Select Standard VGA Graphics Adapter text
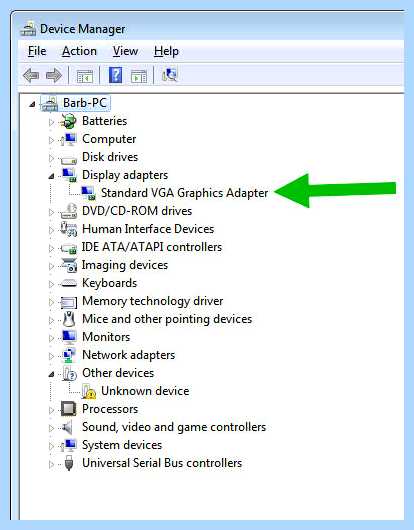The width and height of the screenshot is (414, 530). (185, 193)
